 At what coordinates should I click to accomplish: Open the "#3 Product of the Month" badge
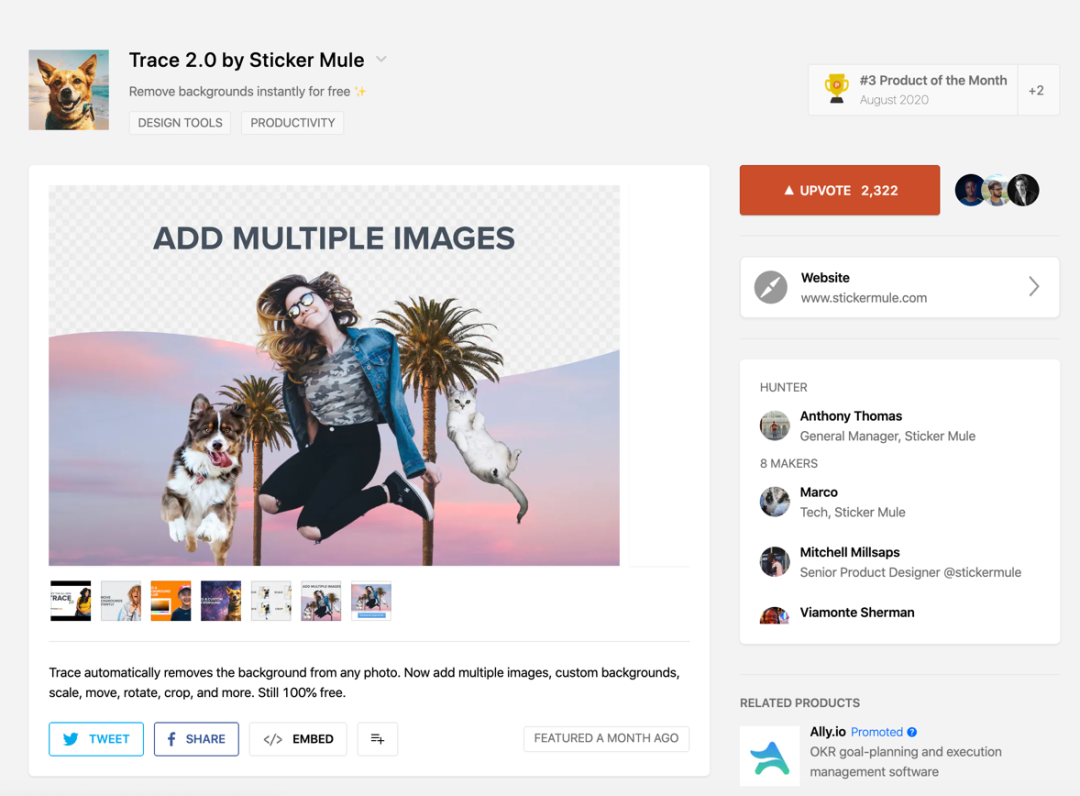click(x=913, y=90)
